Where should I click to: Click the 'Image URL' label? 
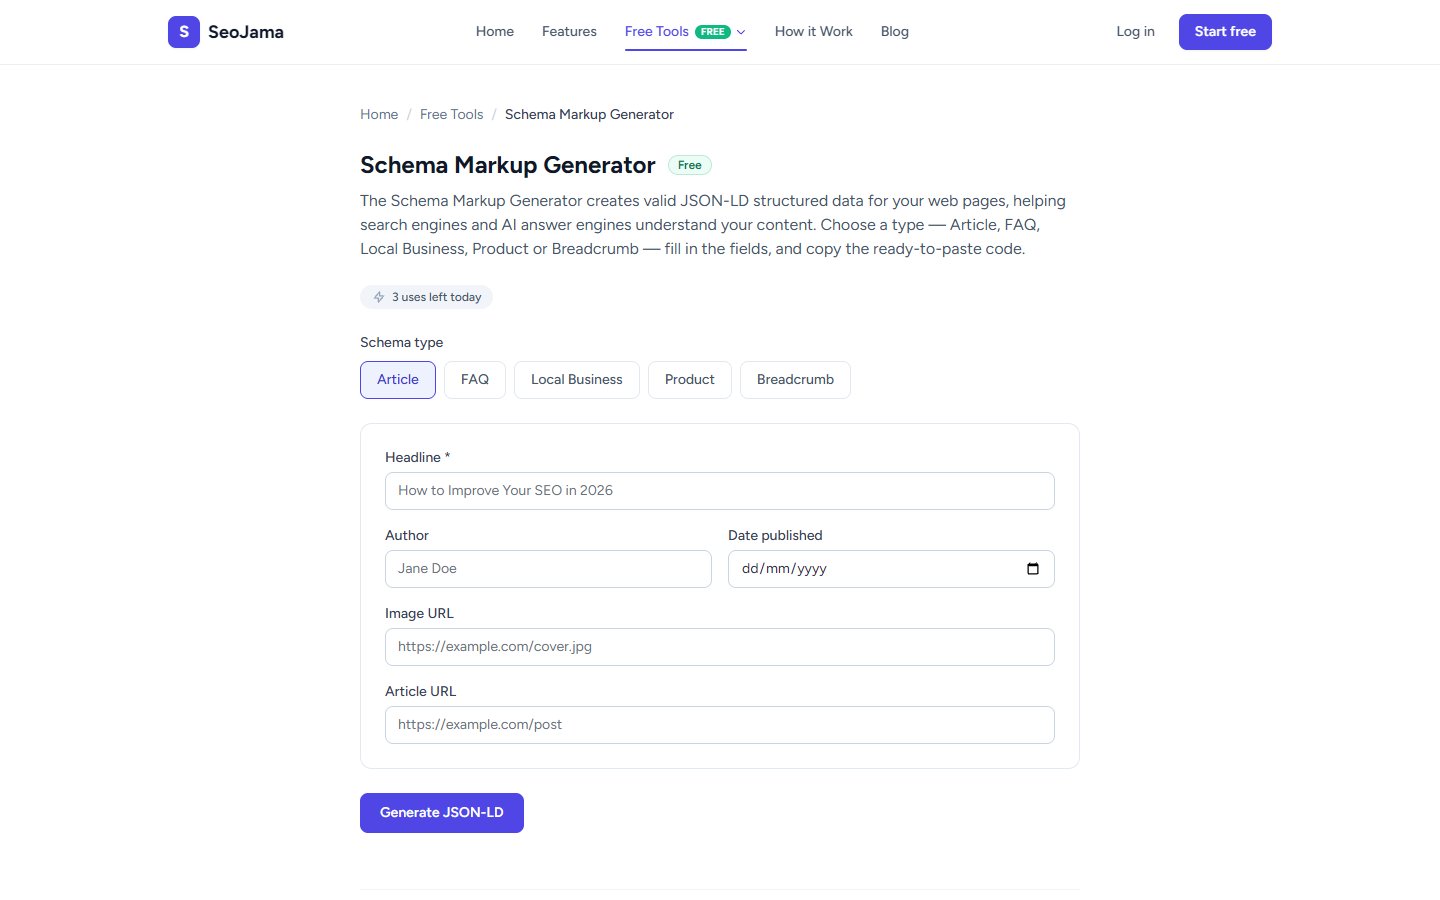(x=419, y=613)
